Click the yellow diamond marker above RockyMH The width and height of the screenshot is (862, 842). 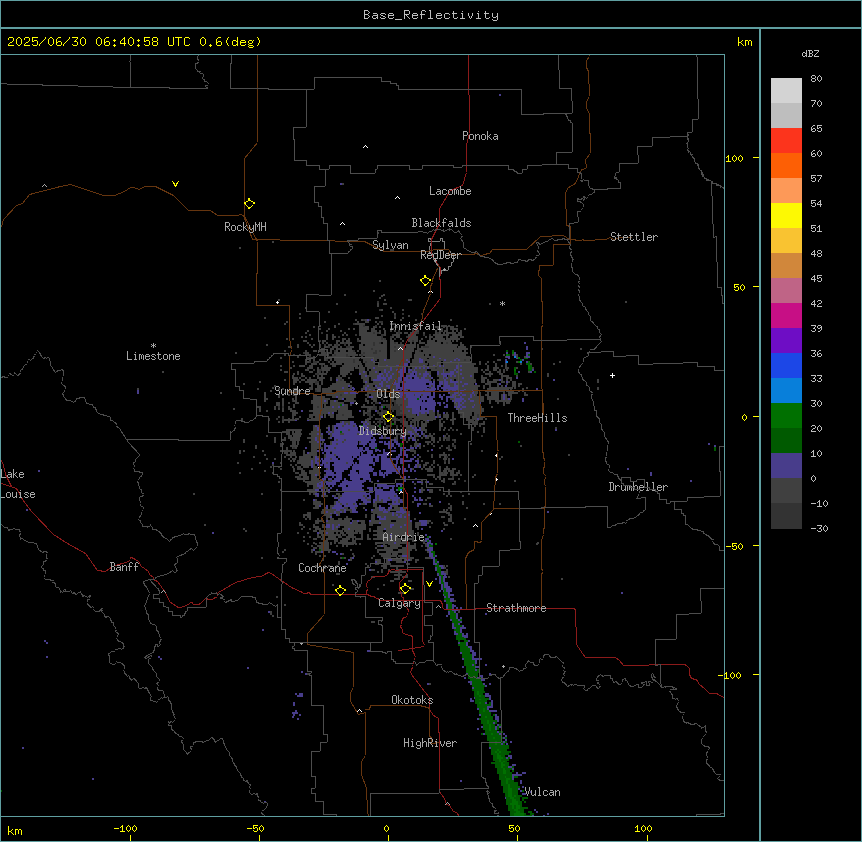point(249,204)
